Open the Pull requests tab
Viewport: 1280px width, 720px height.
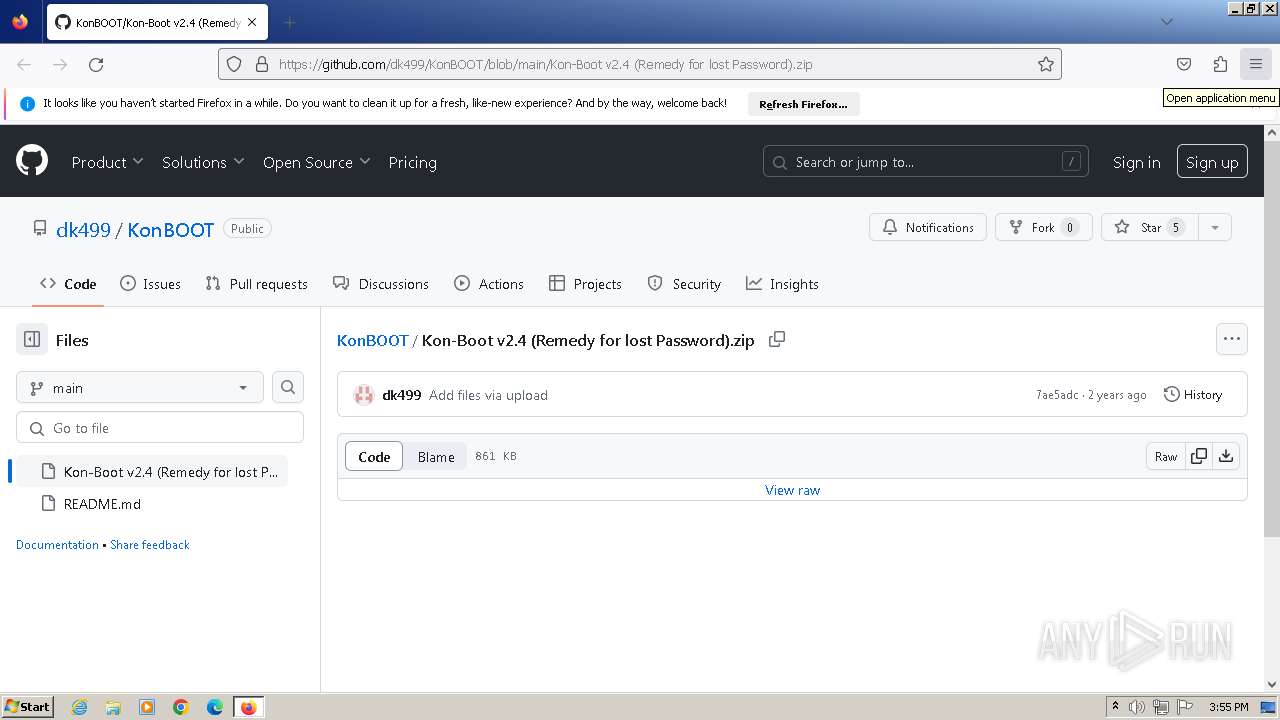click(256, 284)
